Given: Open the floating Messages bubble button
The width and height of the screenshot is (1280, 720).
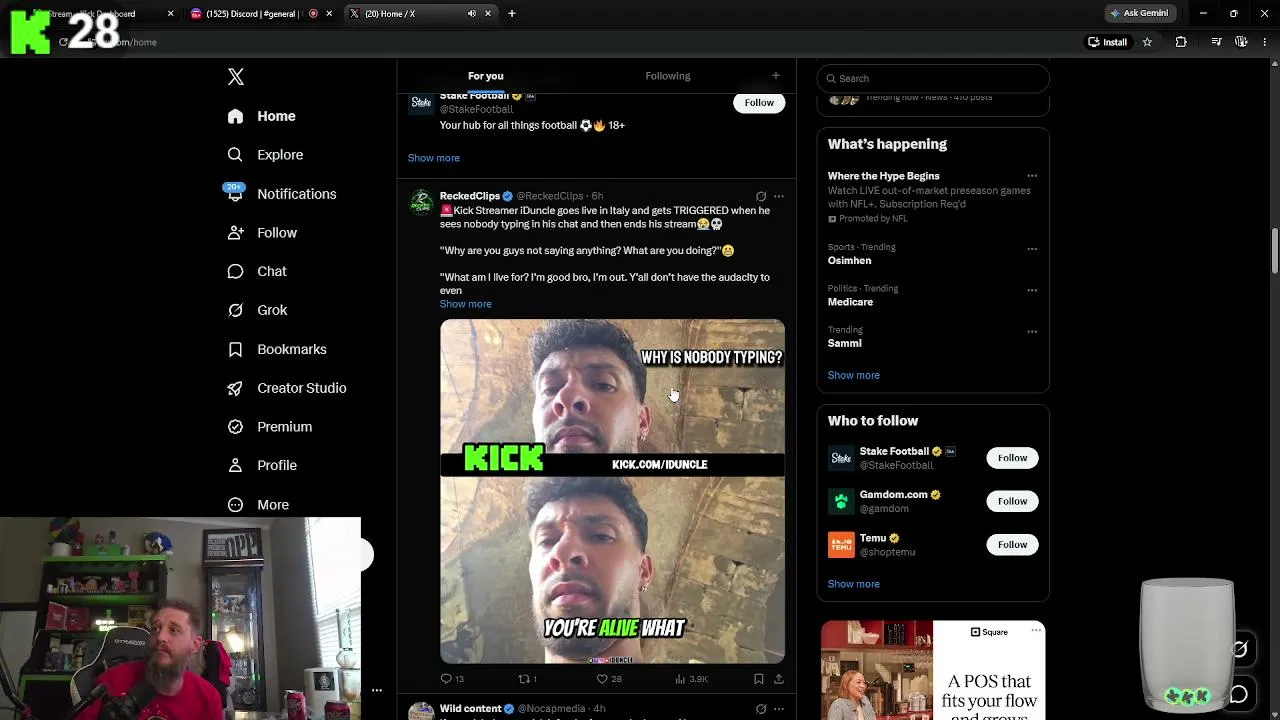Looking at the screenshot, I should [x=1239, y=694].
